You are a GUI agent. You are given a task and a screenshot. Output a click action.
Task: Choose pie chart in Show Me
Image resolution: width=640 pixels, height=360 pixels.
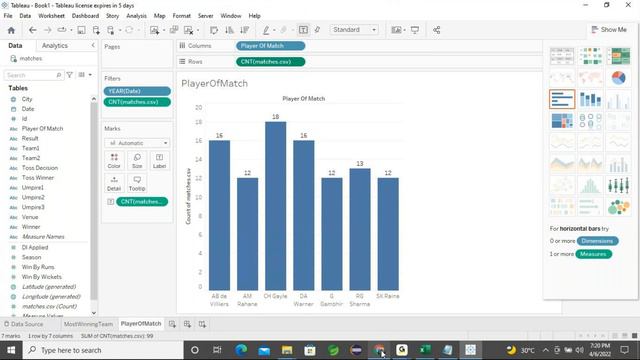618,78
